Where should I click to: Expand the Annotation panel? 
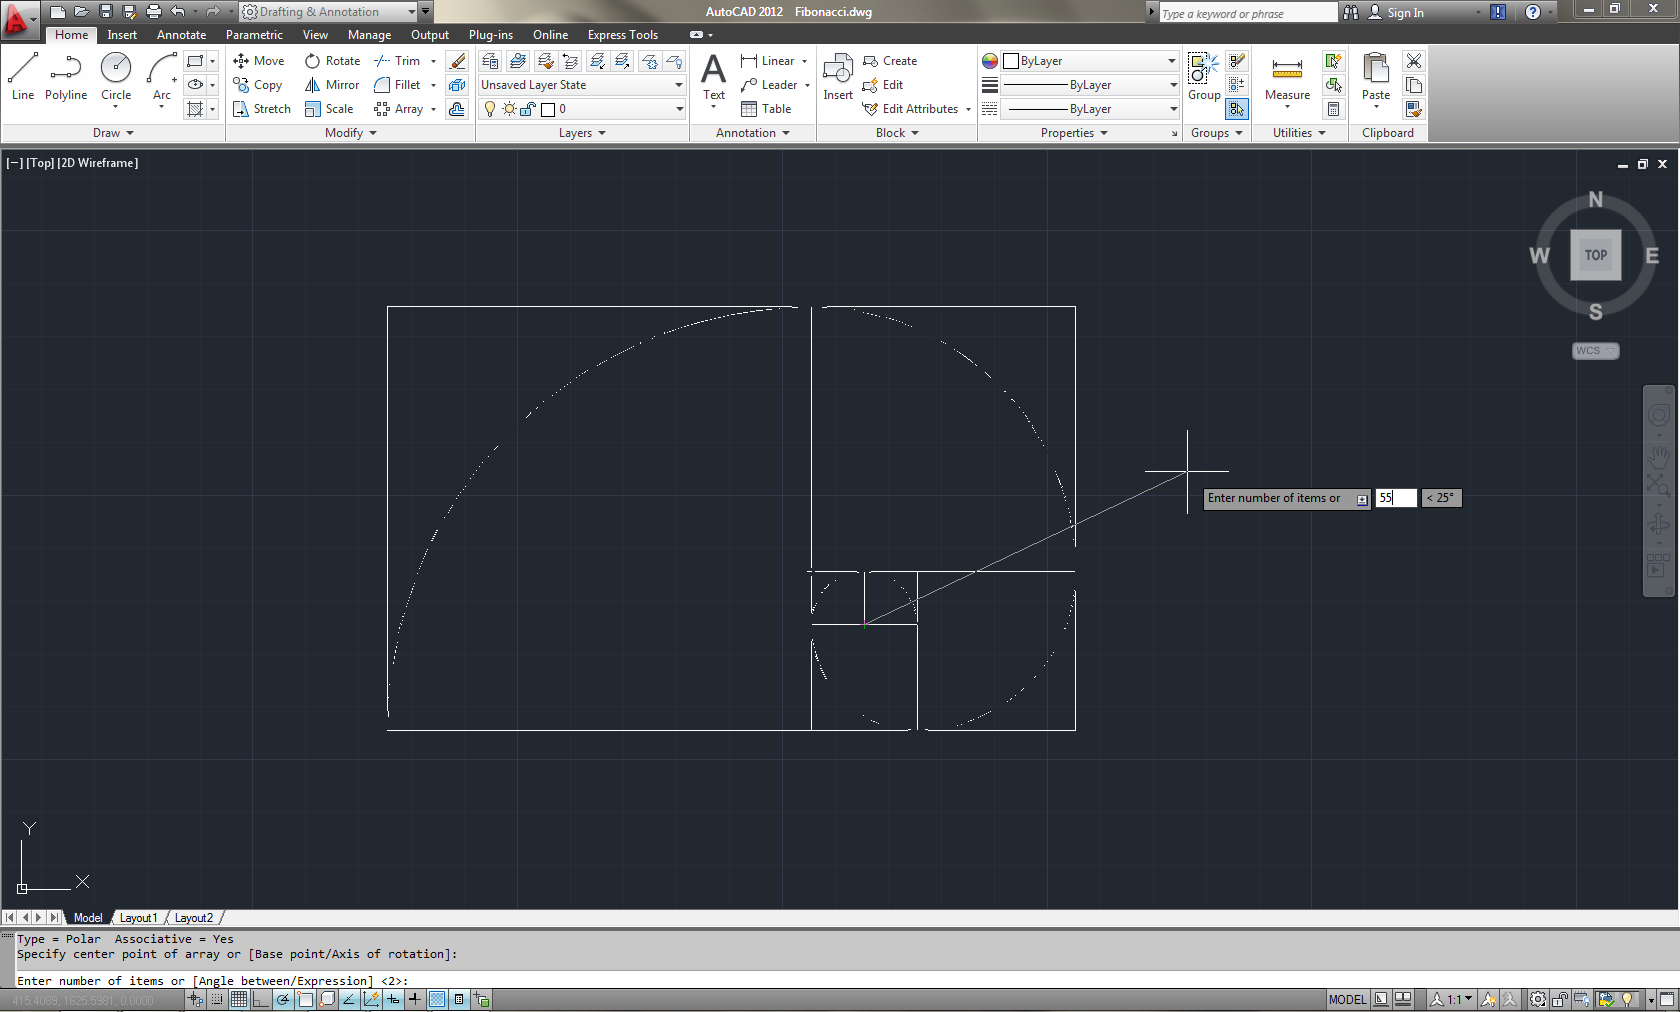[x=752, y=133]
